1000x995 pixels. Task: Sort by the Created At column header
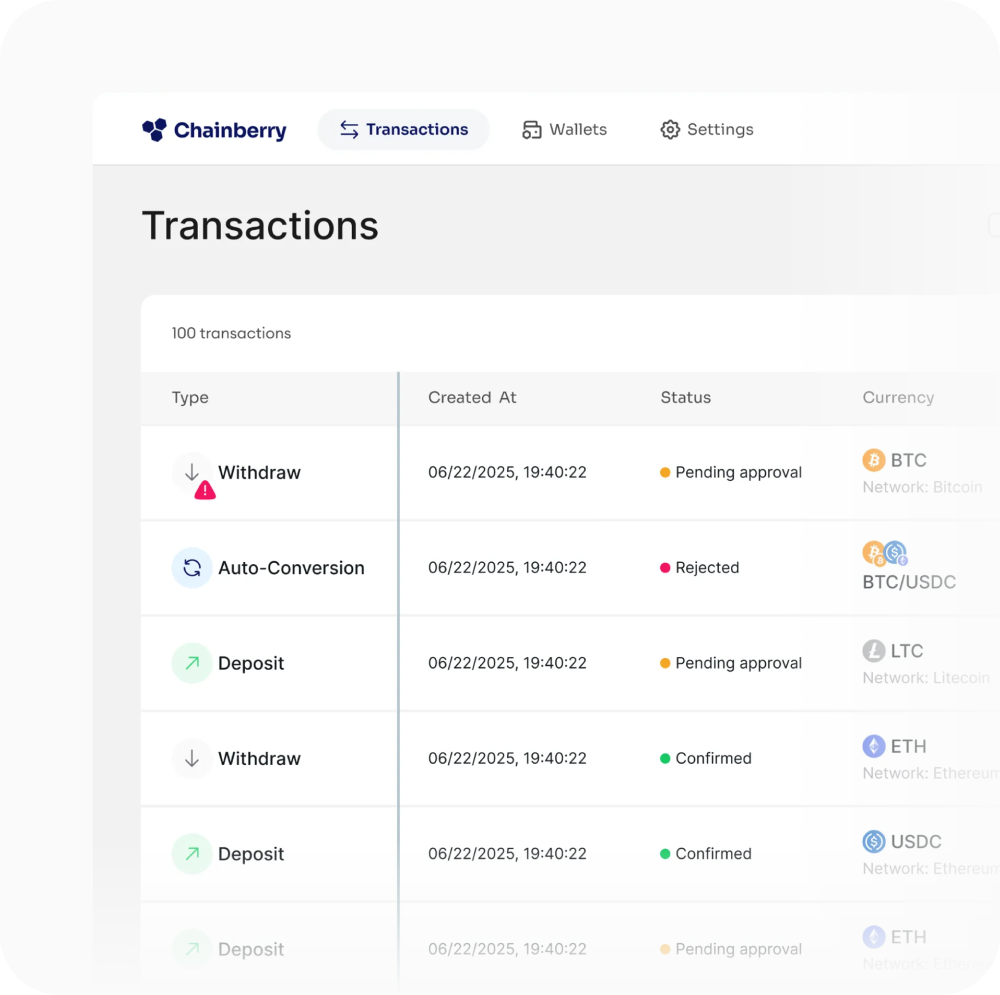point(472,398)
